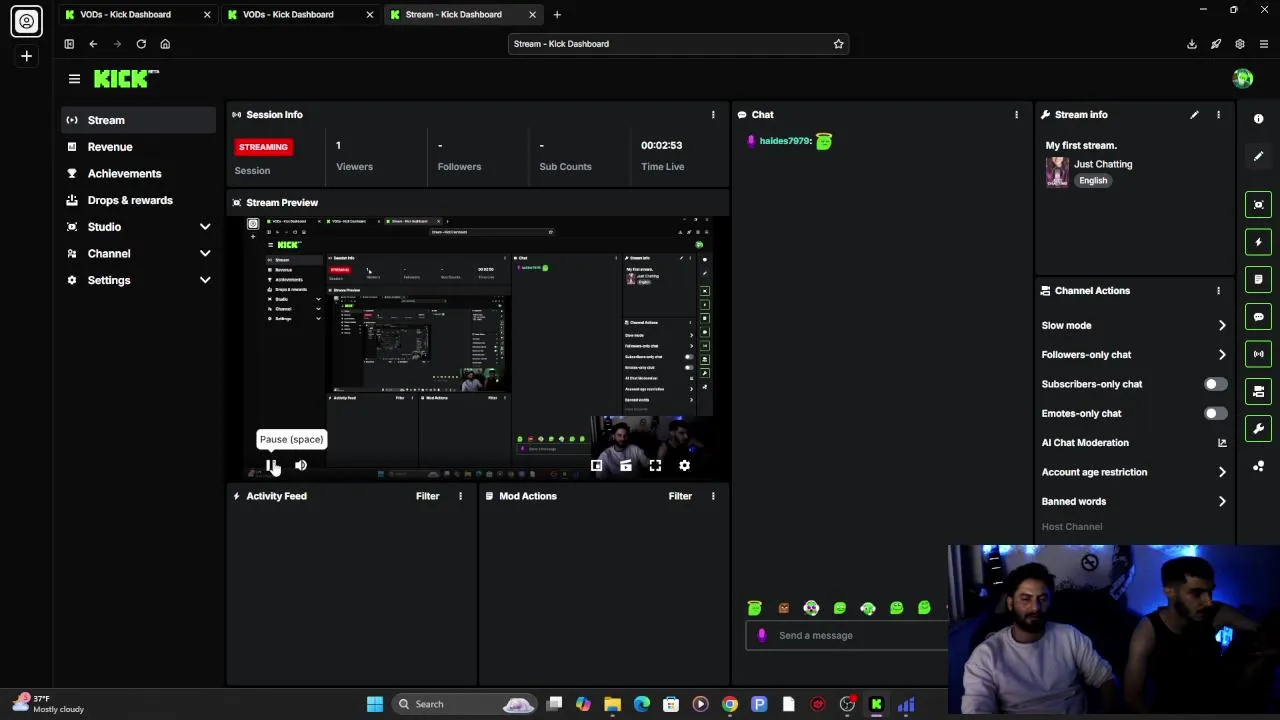Click the three-dots cluster icon in right sidebar
Image resolution: width=1280 pixels, height=720 pixels.
click(1259, 466)
